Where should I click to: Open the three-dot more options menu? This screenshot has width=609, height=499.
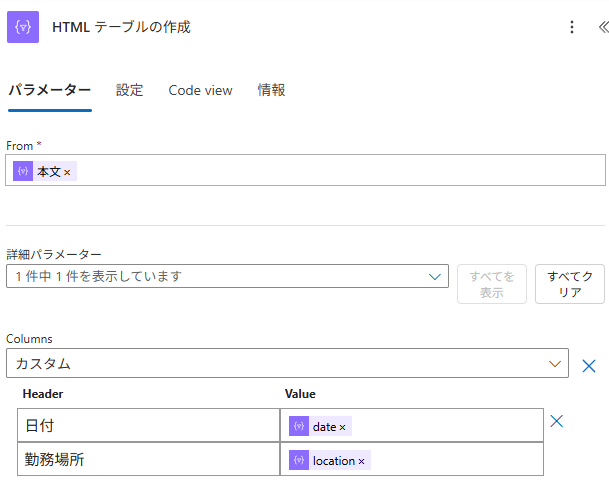(572, 27)
